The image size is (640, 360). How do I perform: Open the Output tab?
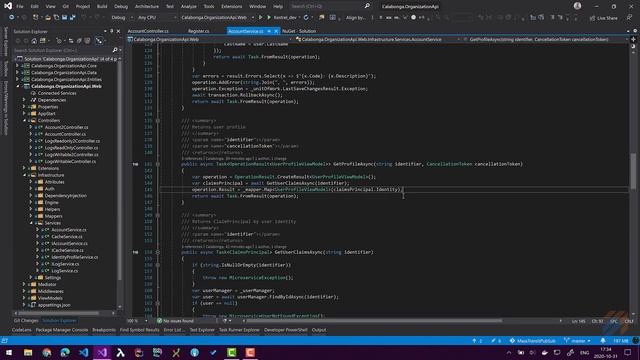319,330
